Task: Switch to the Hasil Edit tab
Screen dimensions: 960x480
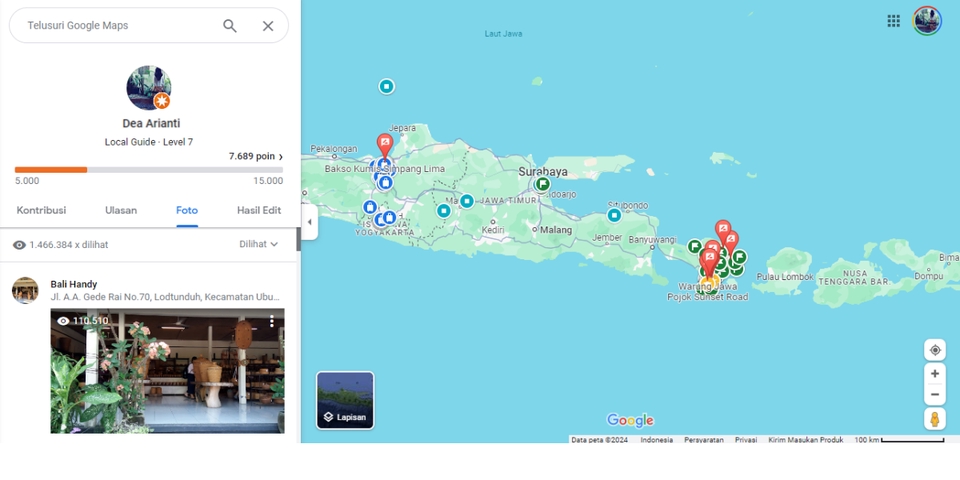Action: pyautogui.click(x=259, y=210)
